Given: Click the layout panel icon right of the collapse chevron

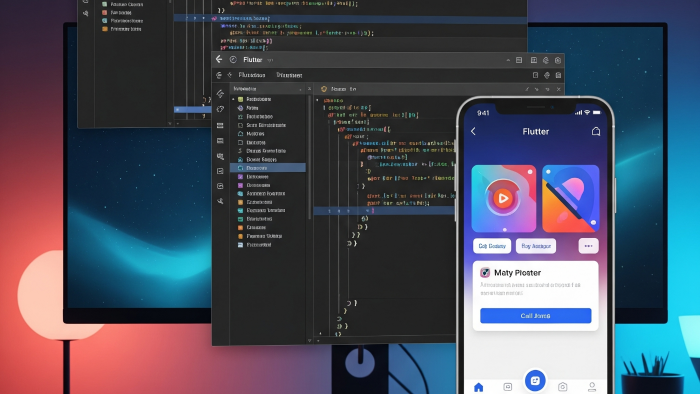Looking at the screenshot, I should (x=519, y=60).
